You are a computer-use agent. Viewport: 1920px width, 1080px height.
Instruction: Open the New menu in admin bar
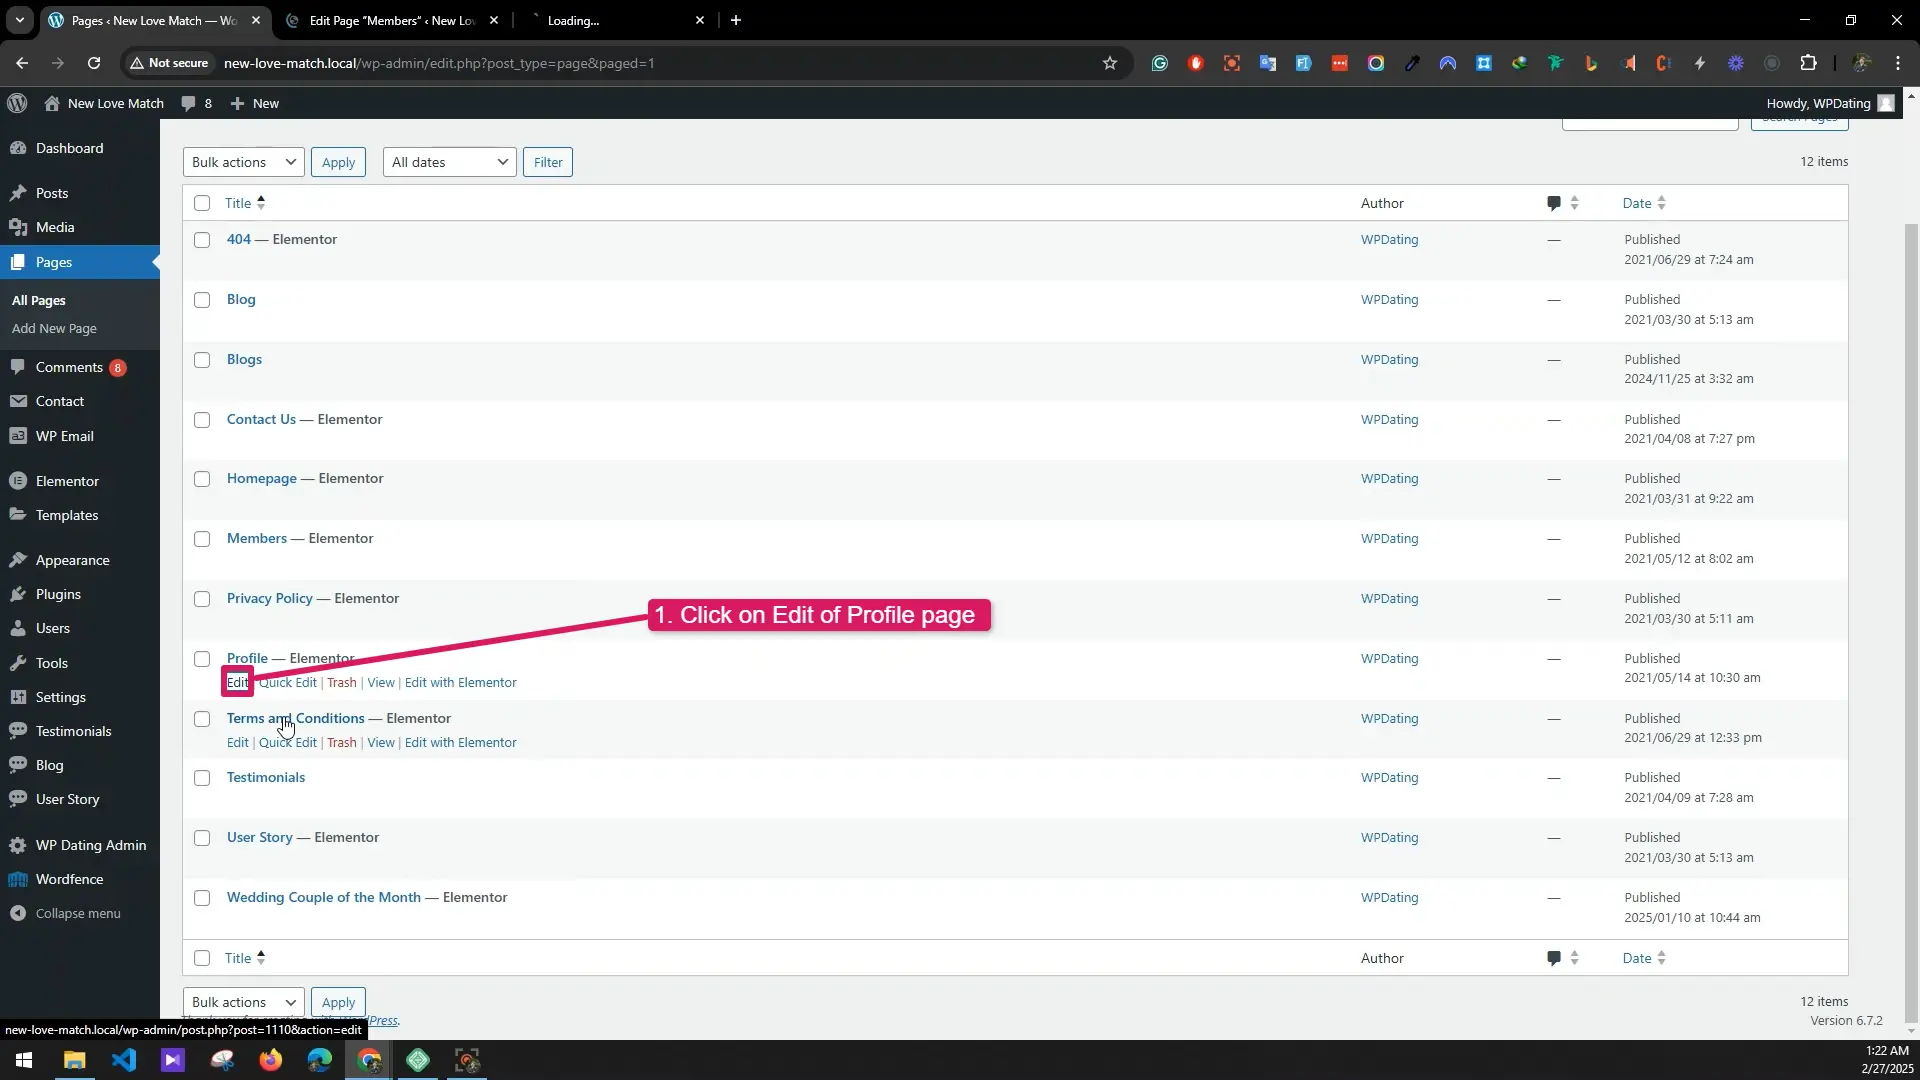255,103
